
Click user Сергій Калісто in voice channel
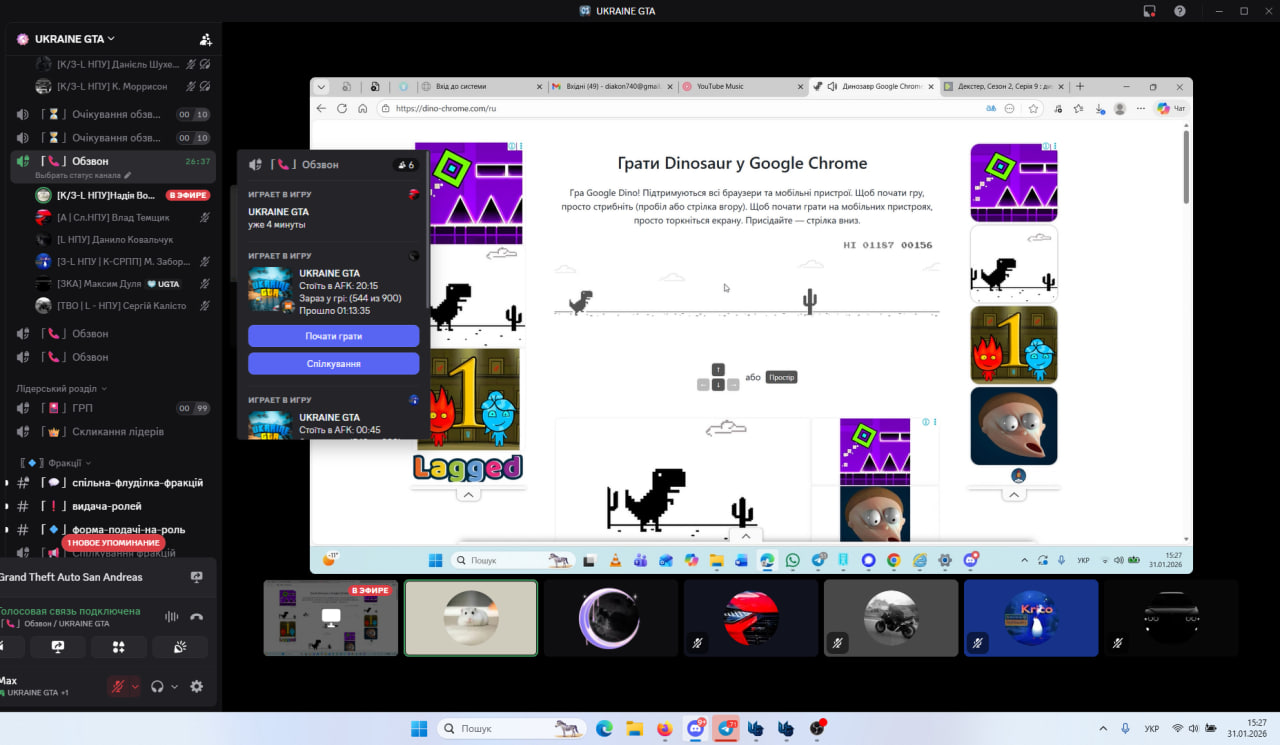pyautogui.click(x=121, y=306)
